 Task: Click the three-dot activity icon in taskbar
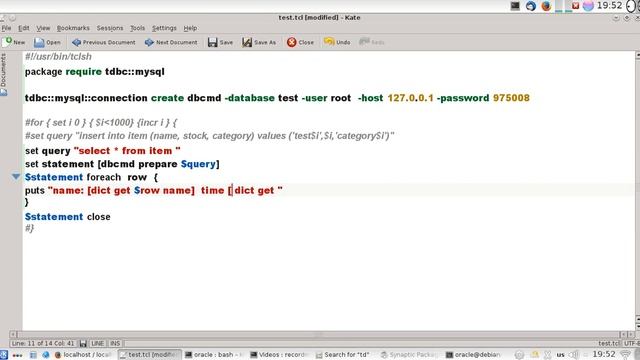point(17,355)
